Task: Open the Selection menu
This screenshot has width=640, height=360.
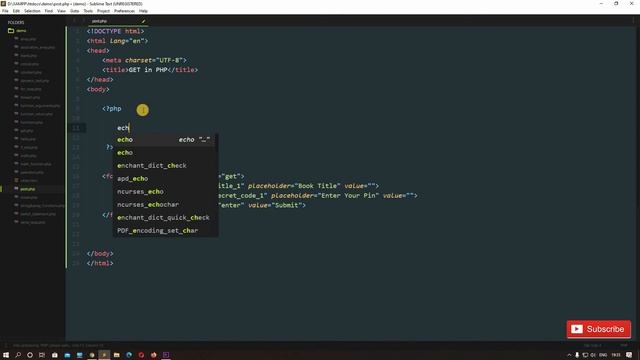Action: [x=32, y=11]
